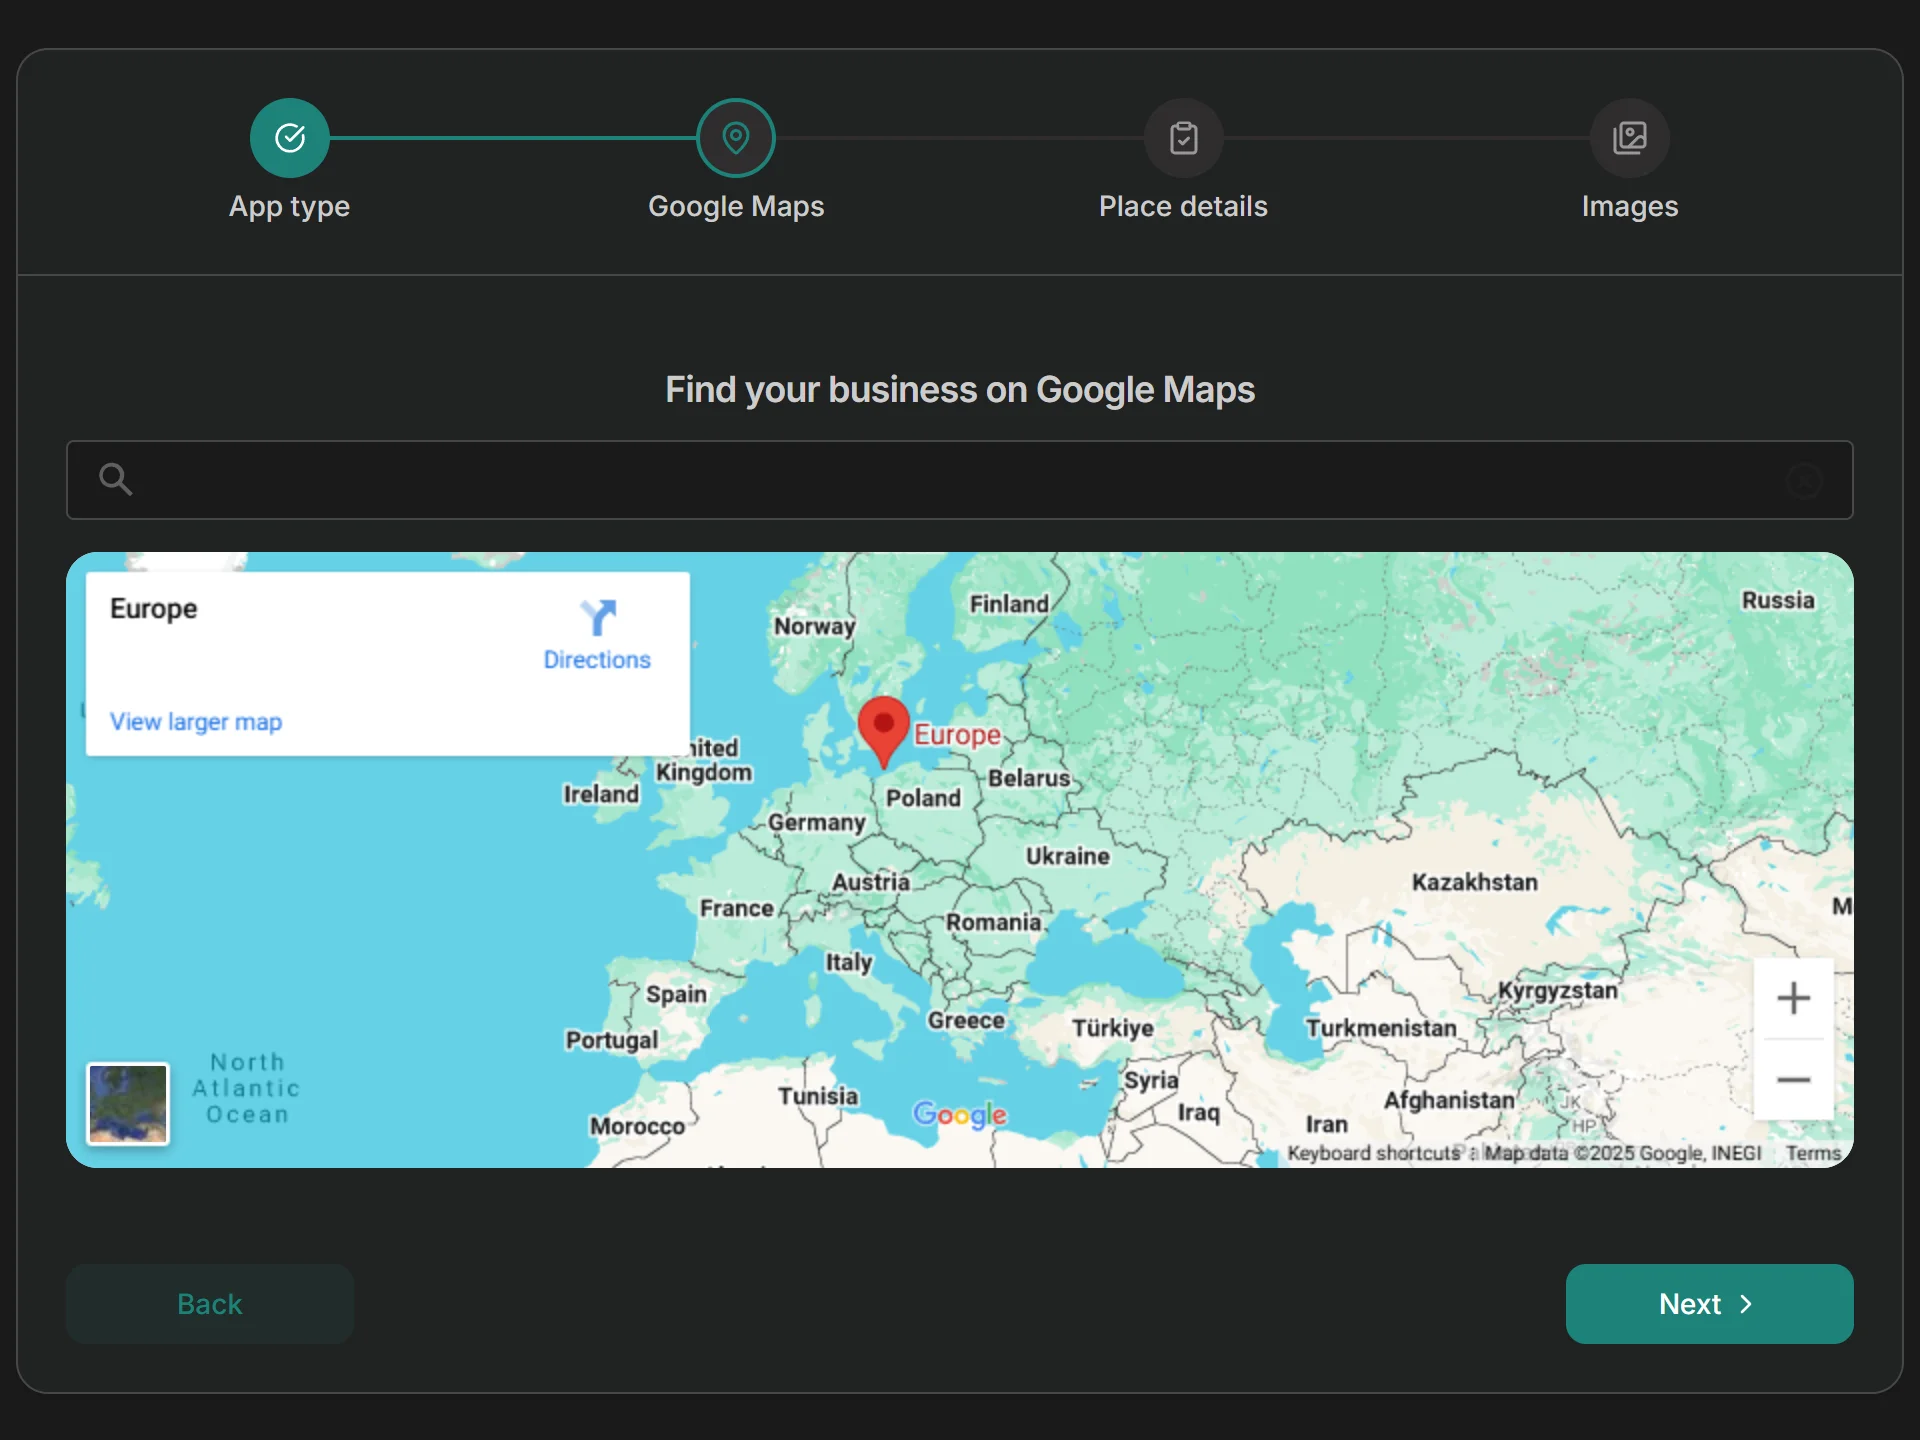The width and height of the screenshot is (1920, 1440).
Task: Click the Italy label on map
Action: coord(849,962)
